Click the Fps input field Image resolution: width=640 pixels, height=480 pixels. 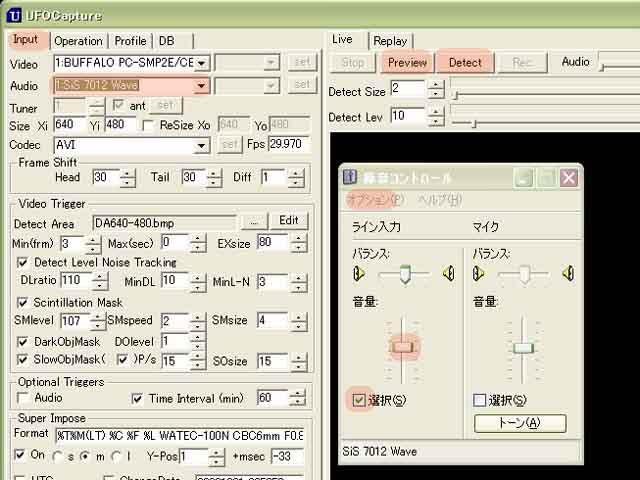click(x=289, y=144)
